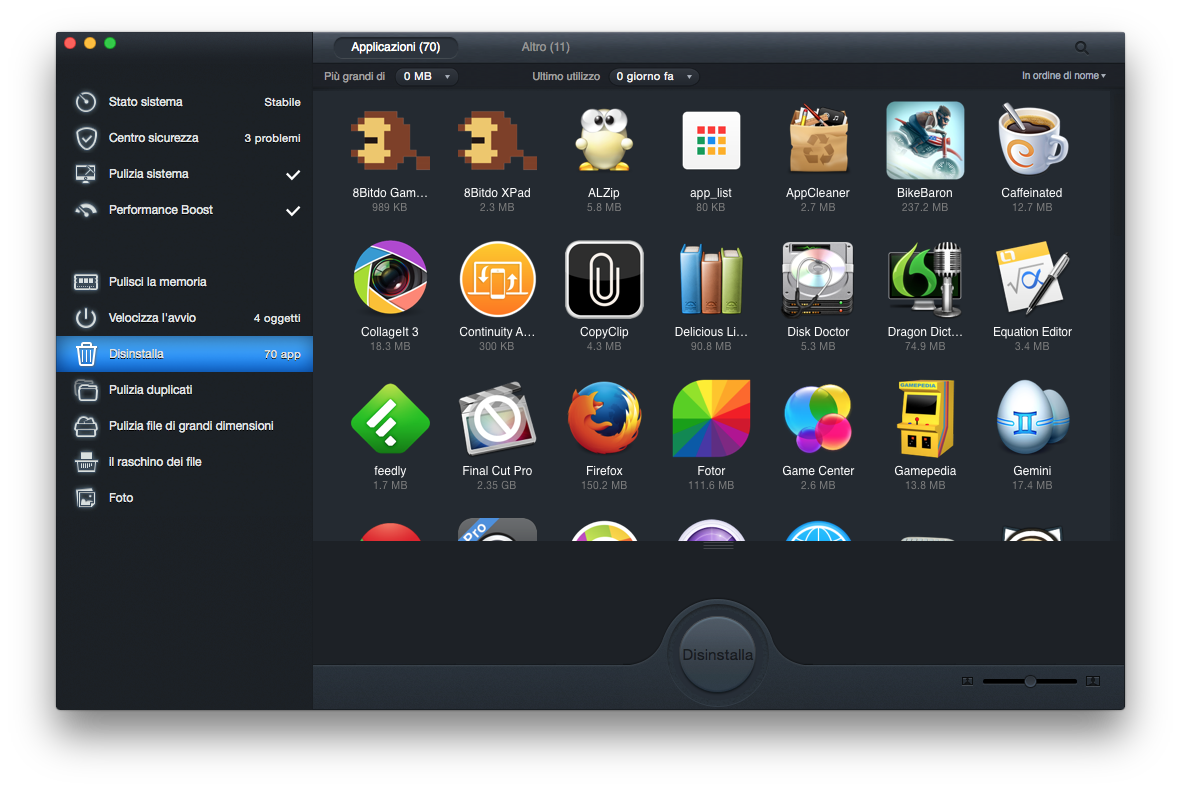Select the CollageIt 3 app icon
Screen dimensions: 1181x790
tap(389, 279)
